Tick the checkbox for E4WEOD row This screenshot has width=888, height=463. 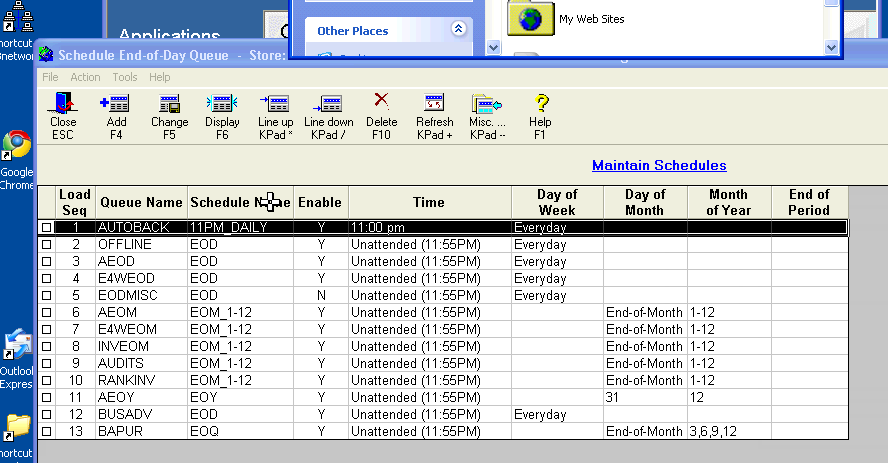[46, 278]
